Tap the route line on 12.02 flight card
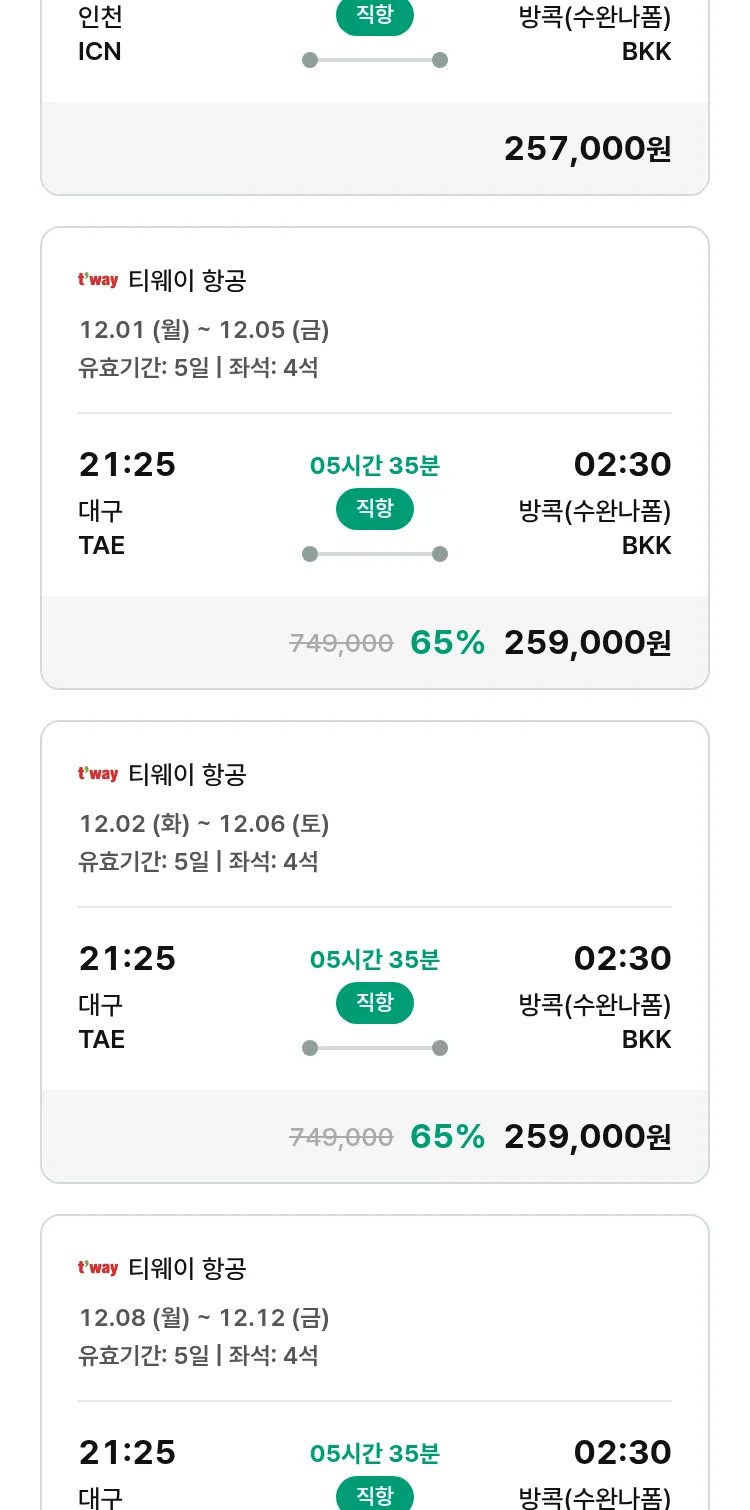This screenshot has height=1510, width=750. tap(375, 1048)
